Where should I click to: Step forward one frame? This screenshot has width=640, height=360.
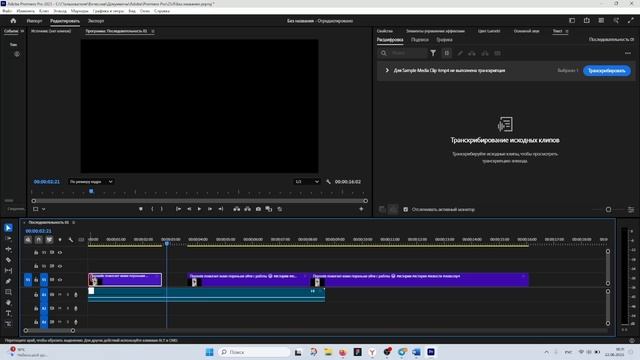pos(210,209)
